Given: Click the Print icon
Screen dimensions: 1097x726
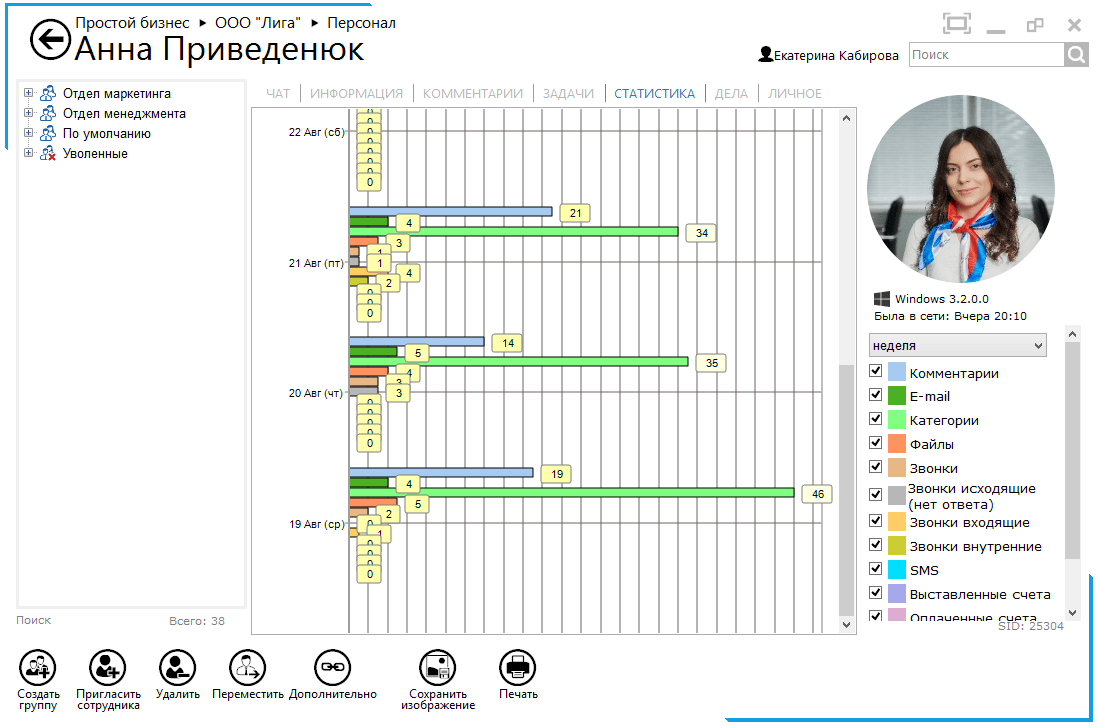Looking at the screenshot, I should [x=517, y=666].
